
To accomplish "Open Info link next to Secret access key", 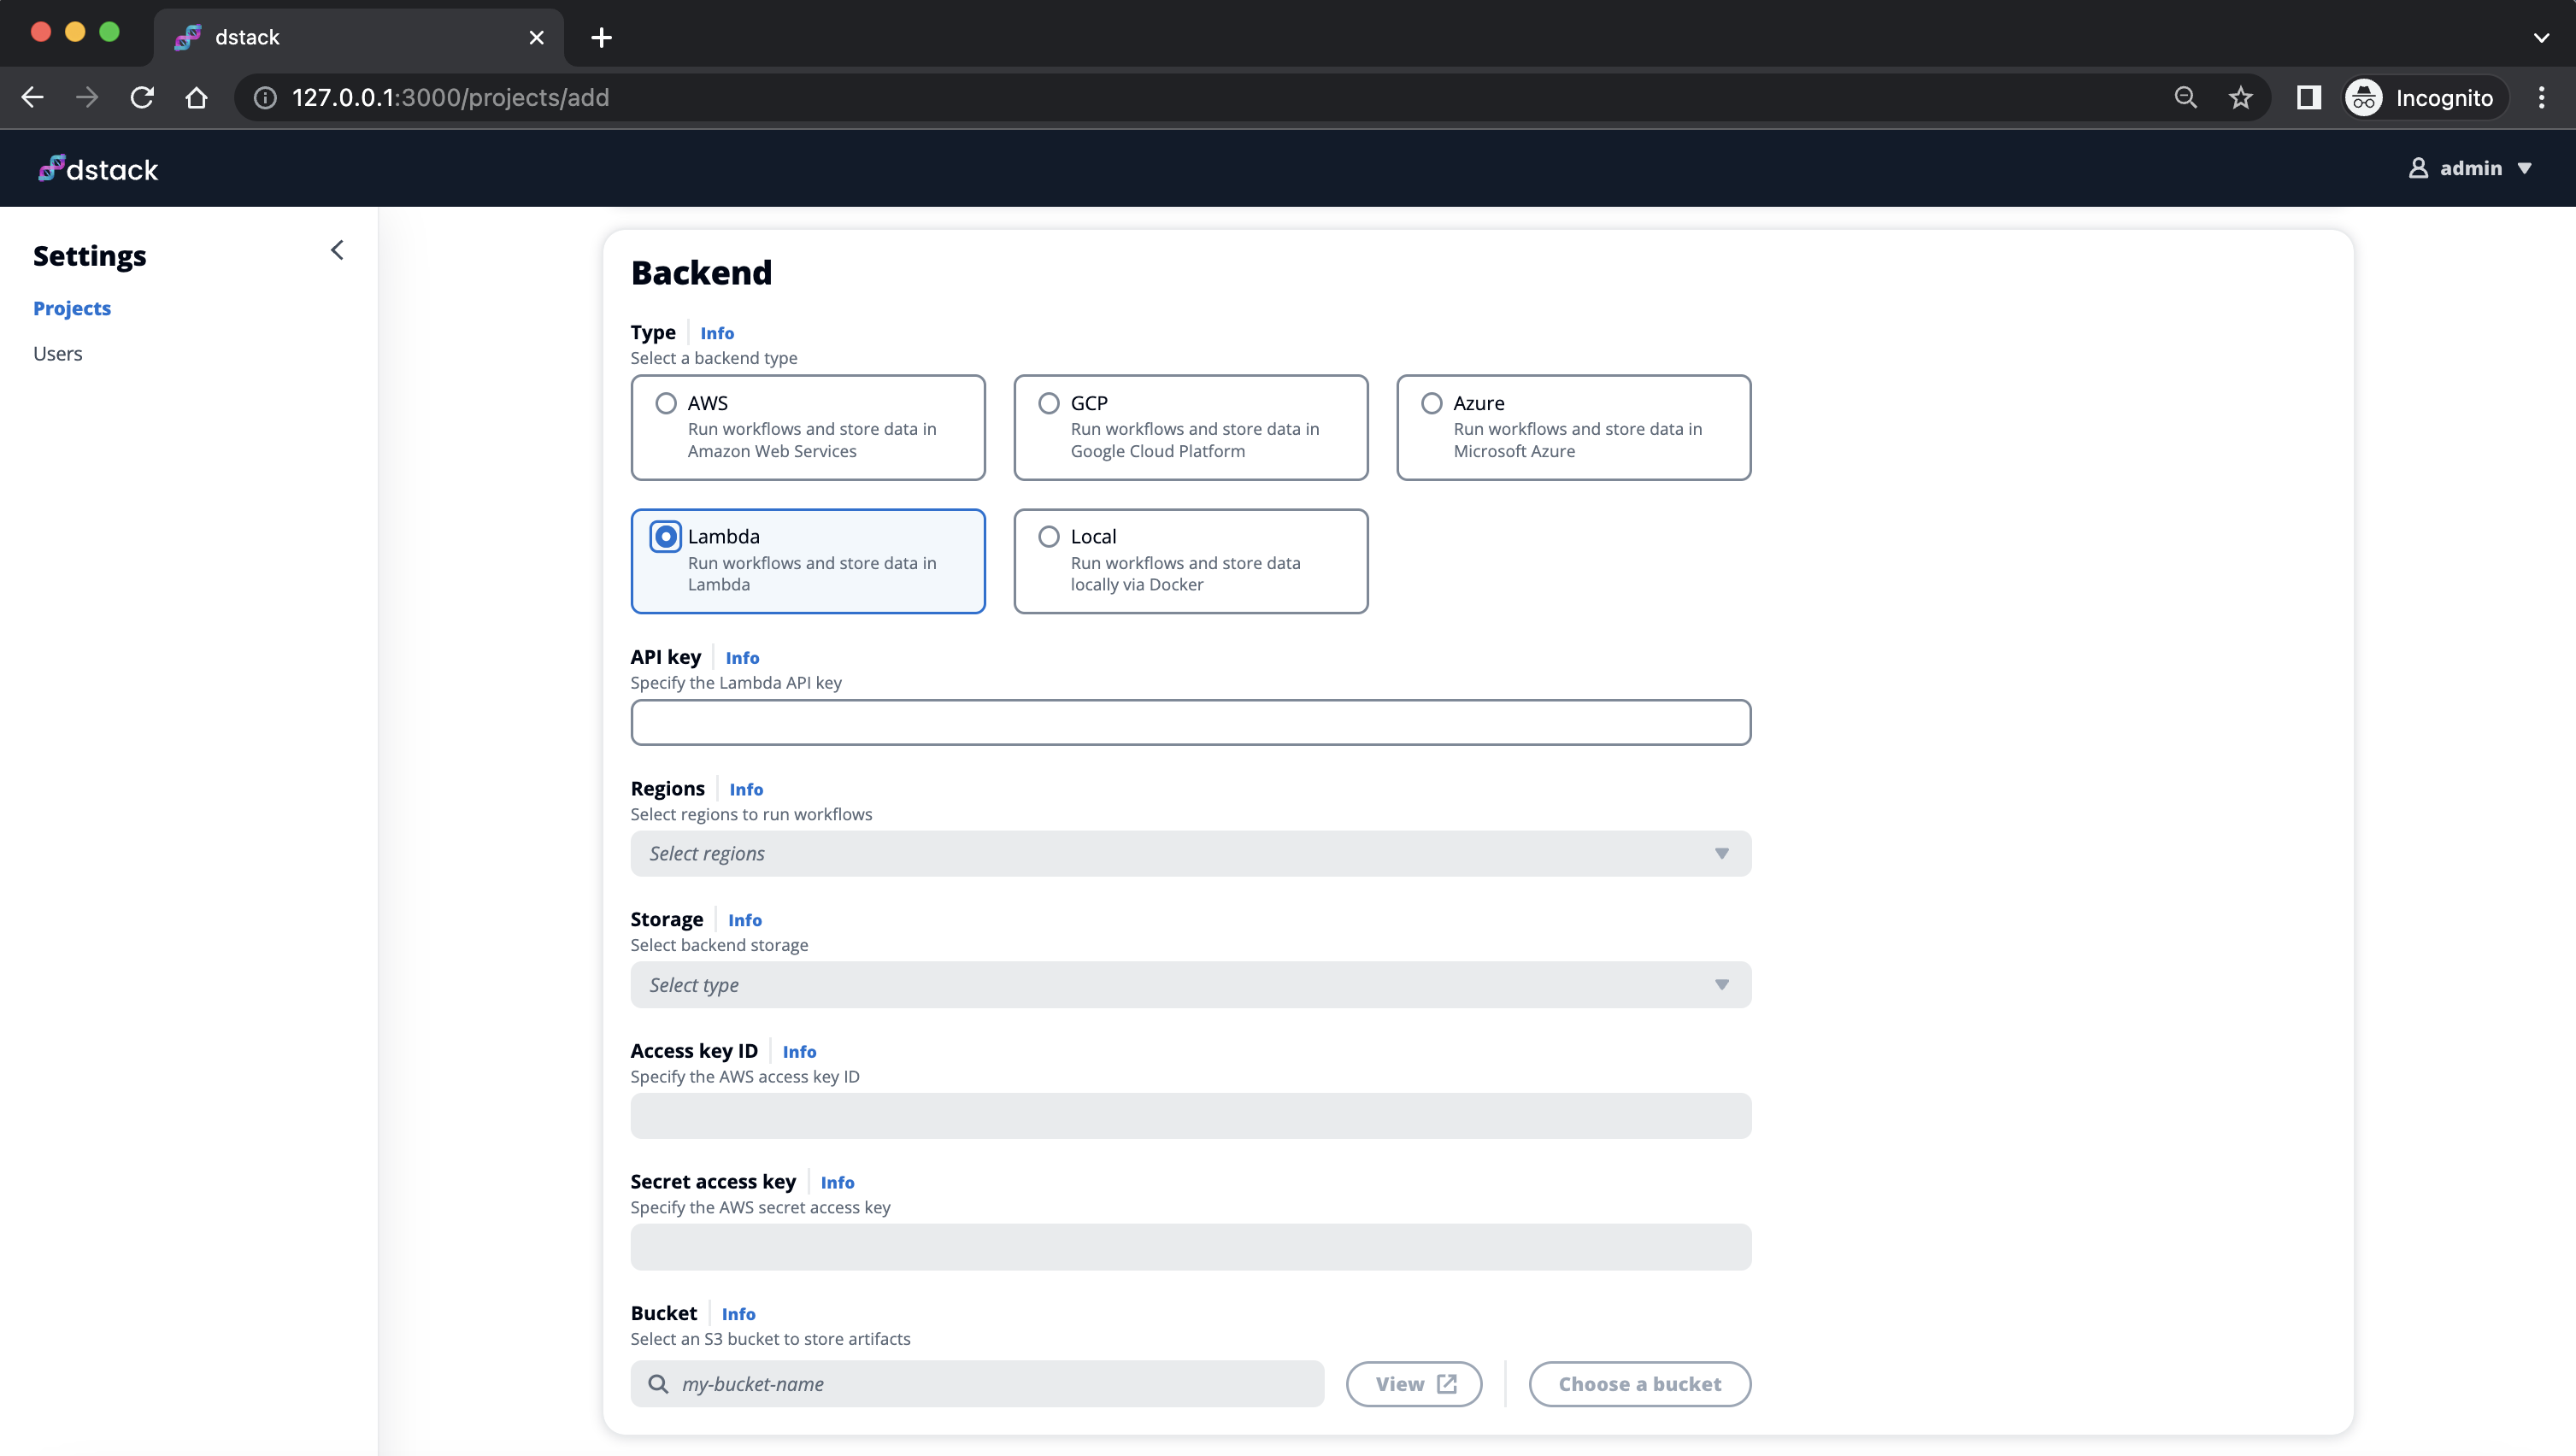I will click(837, 1182).
